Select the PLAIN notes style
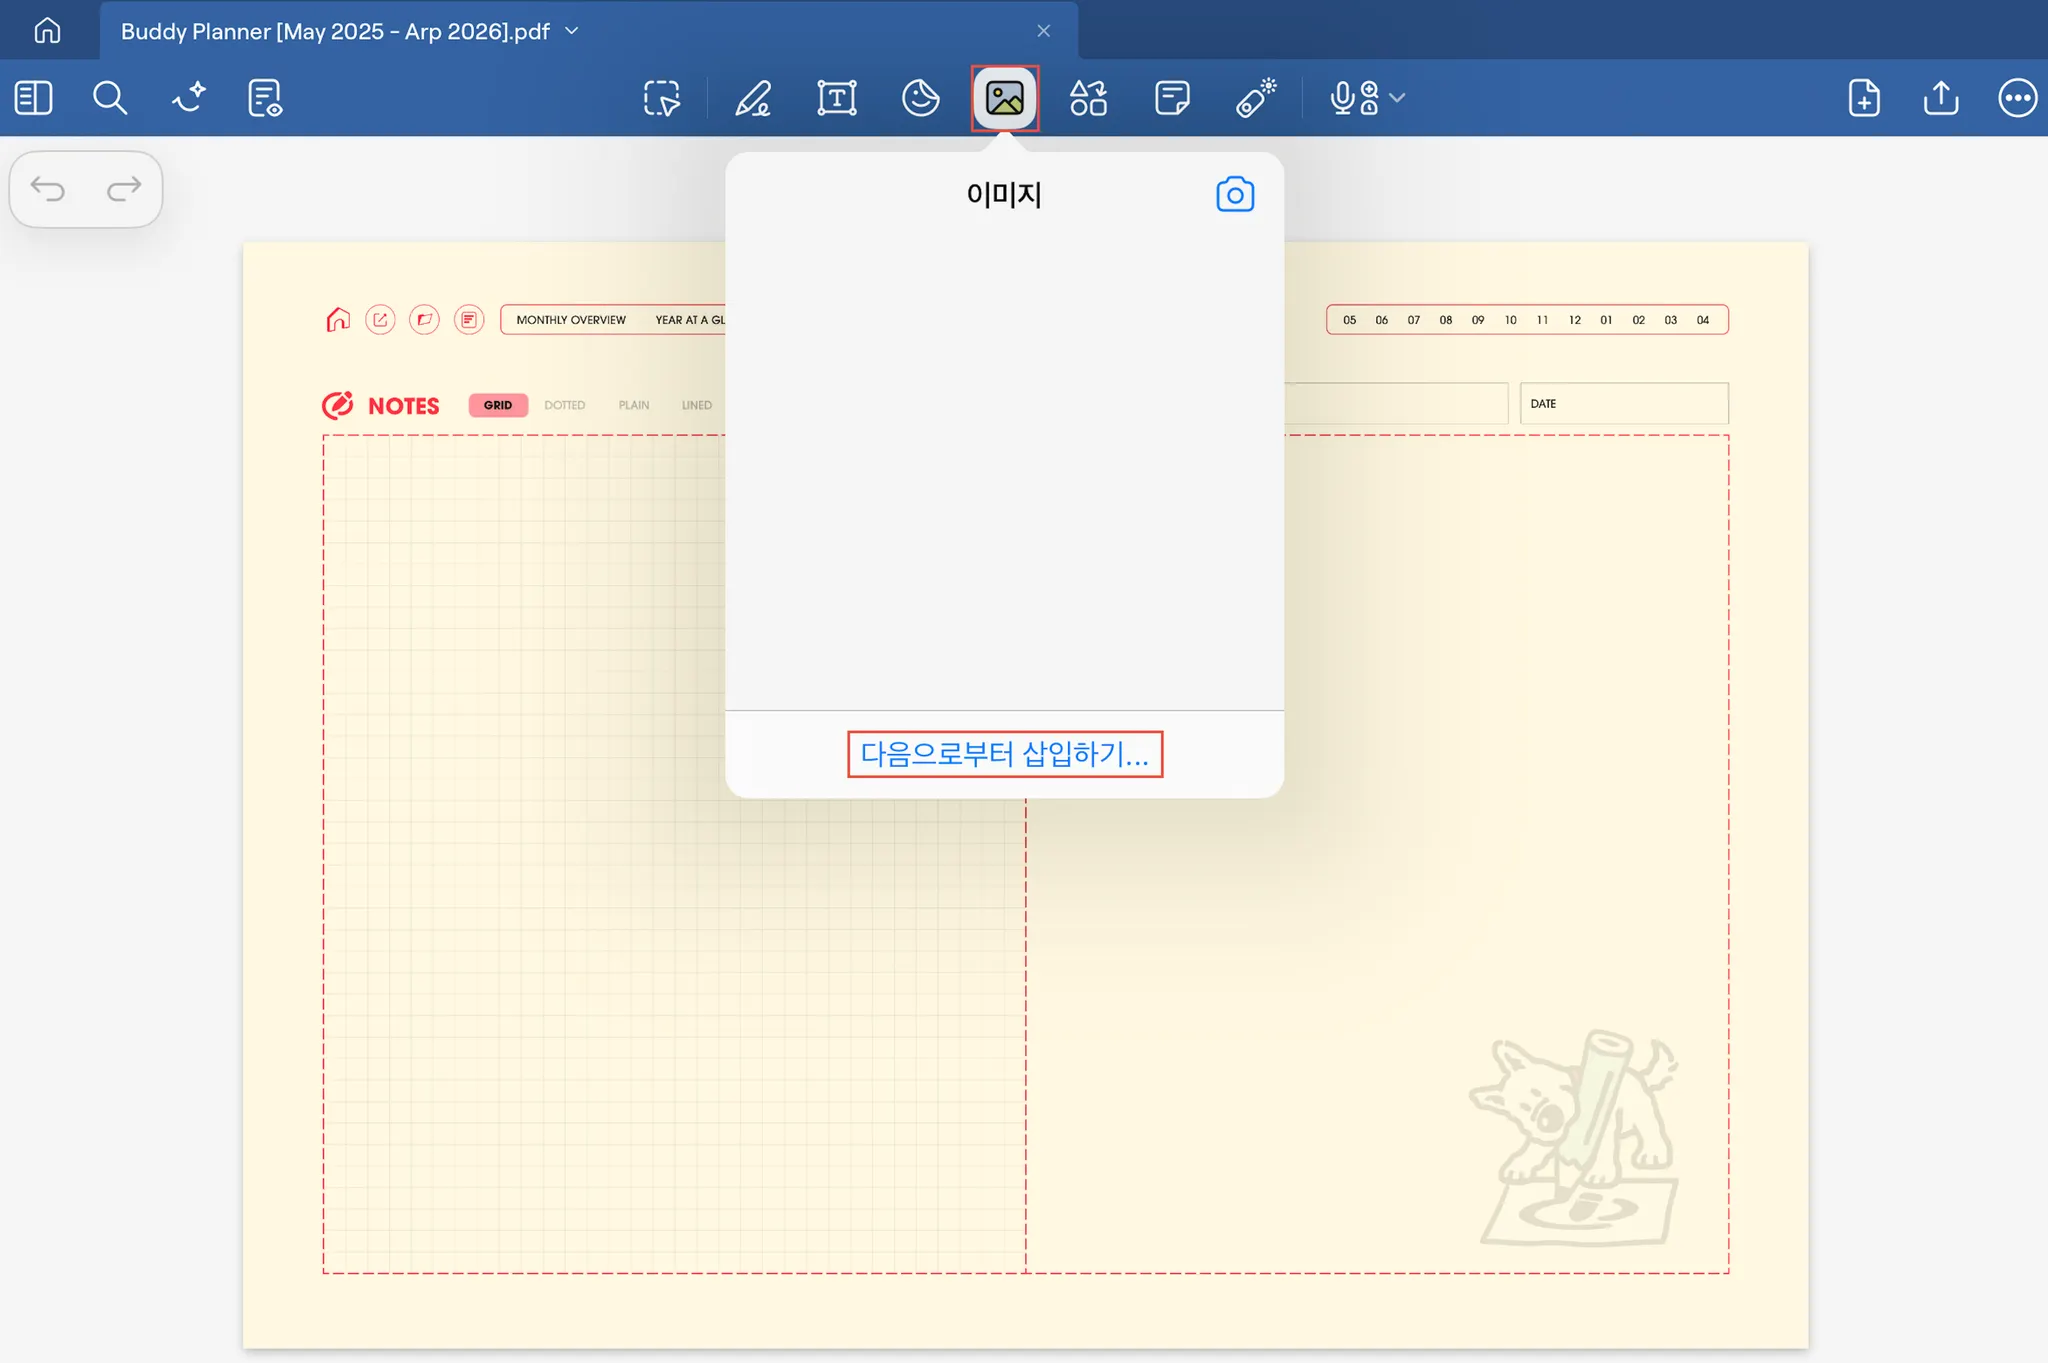 (x=633, y=405)
